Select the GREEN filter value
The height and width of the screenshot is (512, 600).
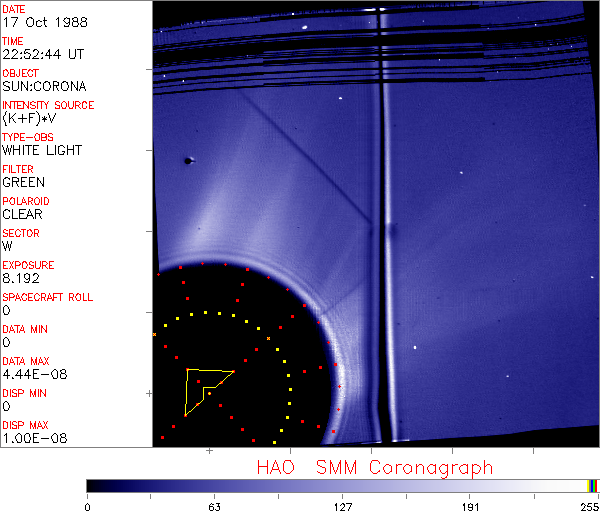pyautogui.click(x=24, y=182)
